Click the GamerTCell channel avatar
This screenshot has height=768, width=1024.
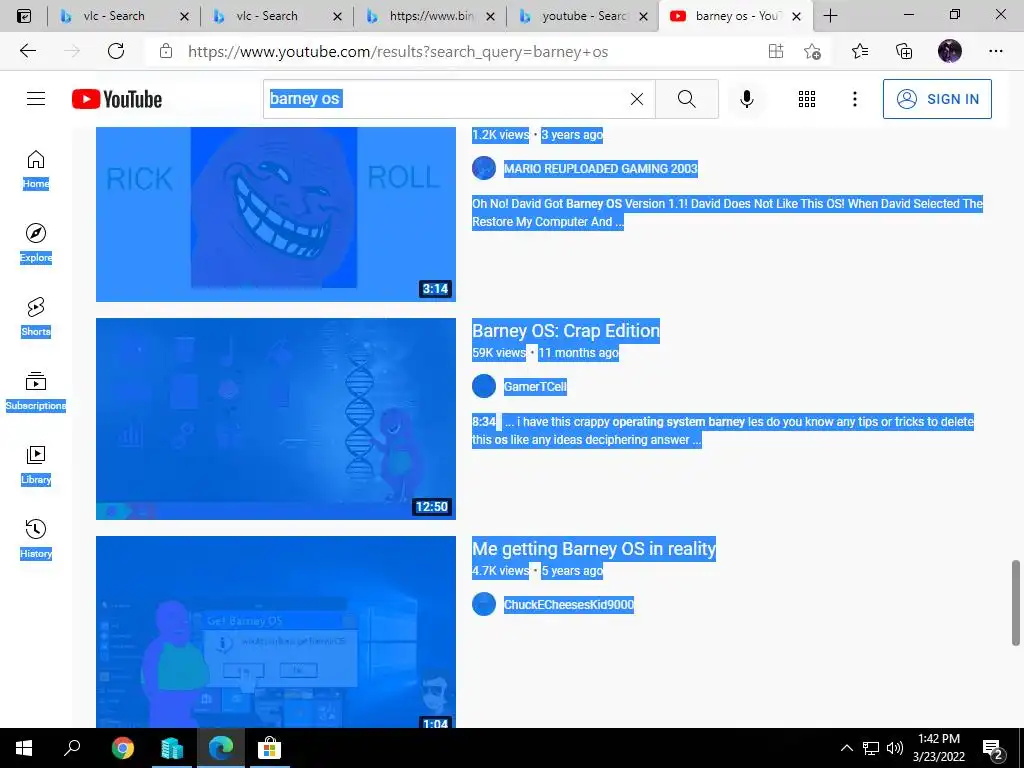tap(484, 386)
